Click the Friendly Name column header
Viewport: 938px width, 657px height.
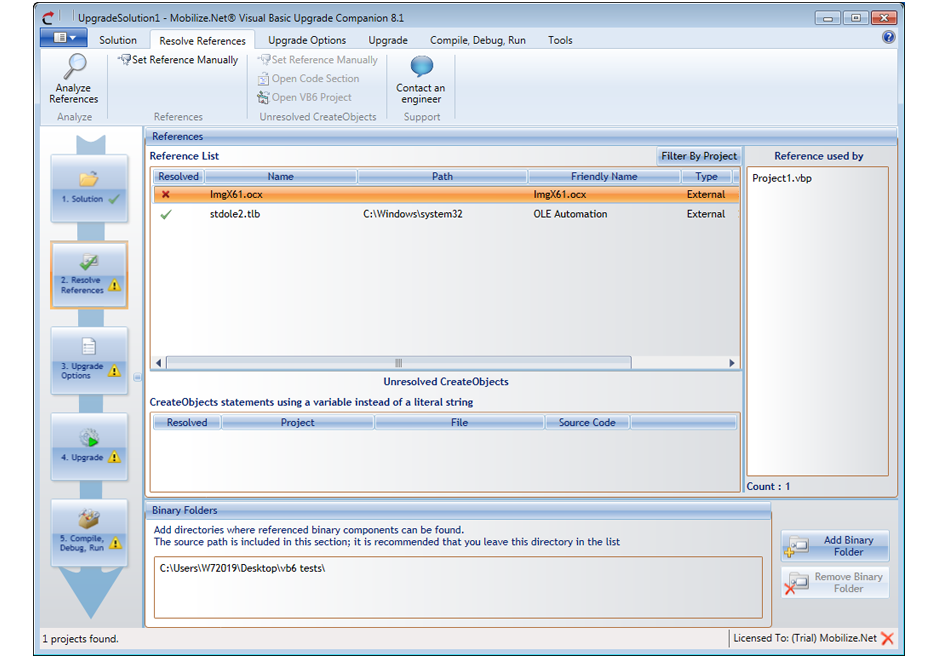(604, 177)
